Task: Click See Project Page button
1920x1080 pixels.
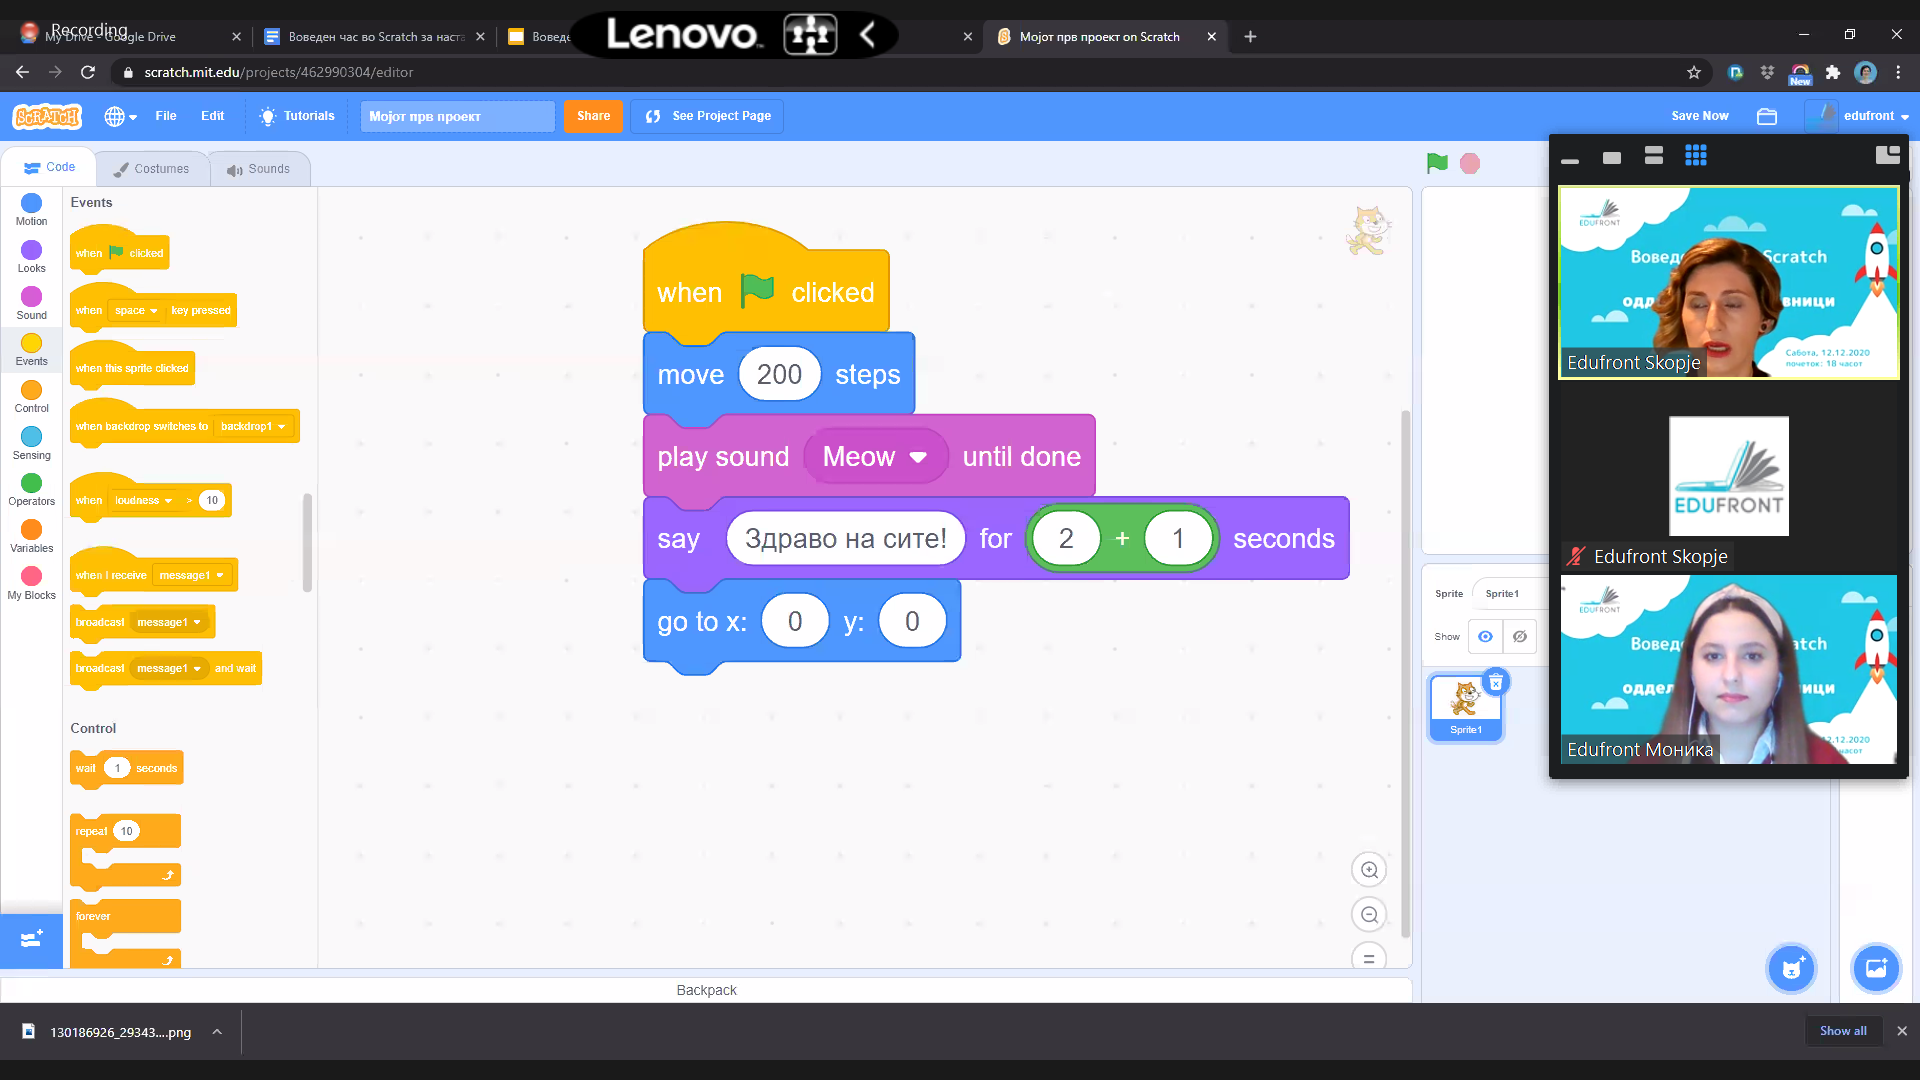Action: 708,116
